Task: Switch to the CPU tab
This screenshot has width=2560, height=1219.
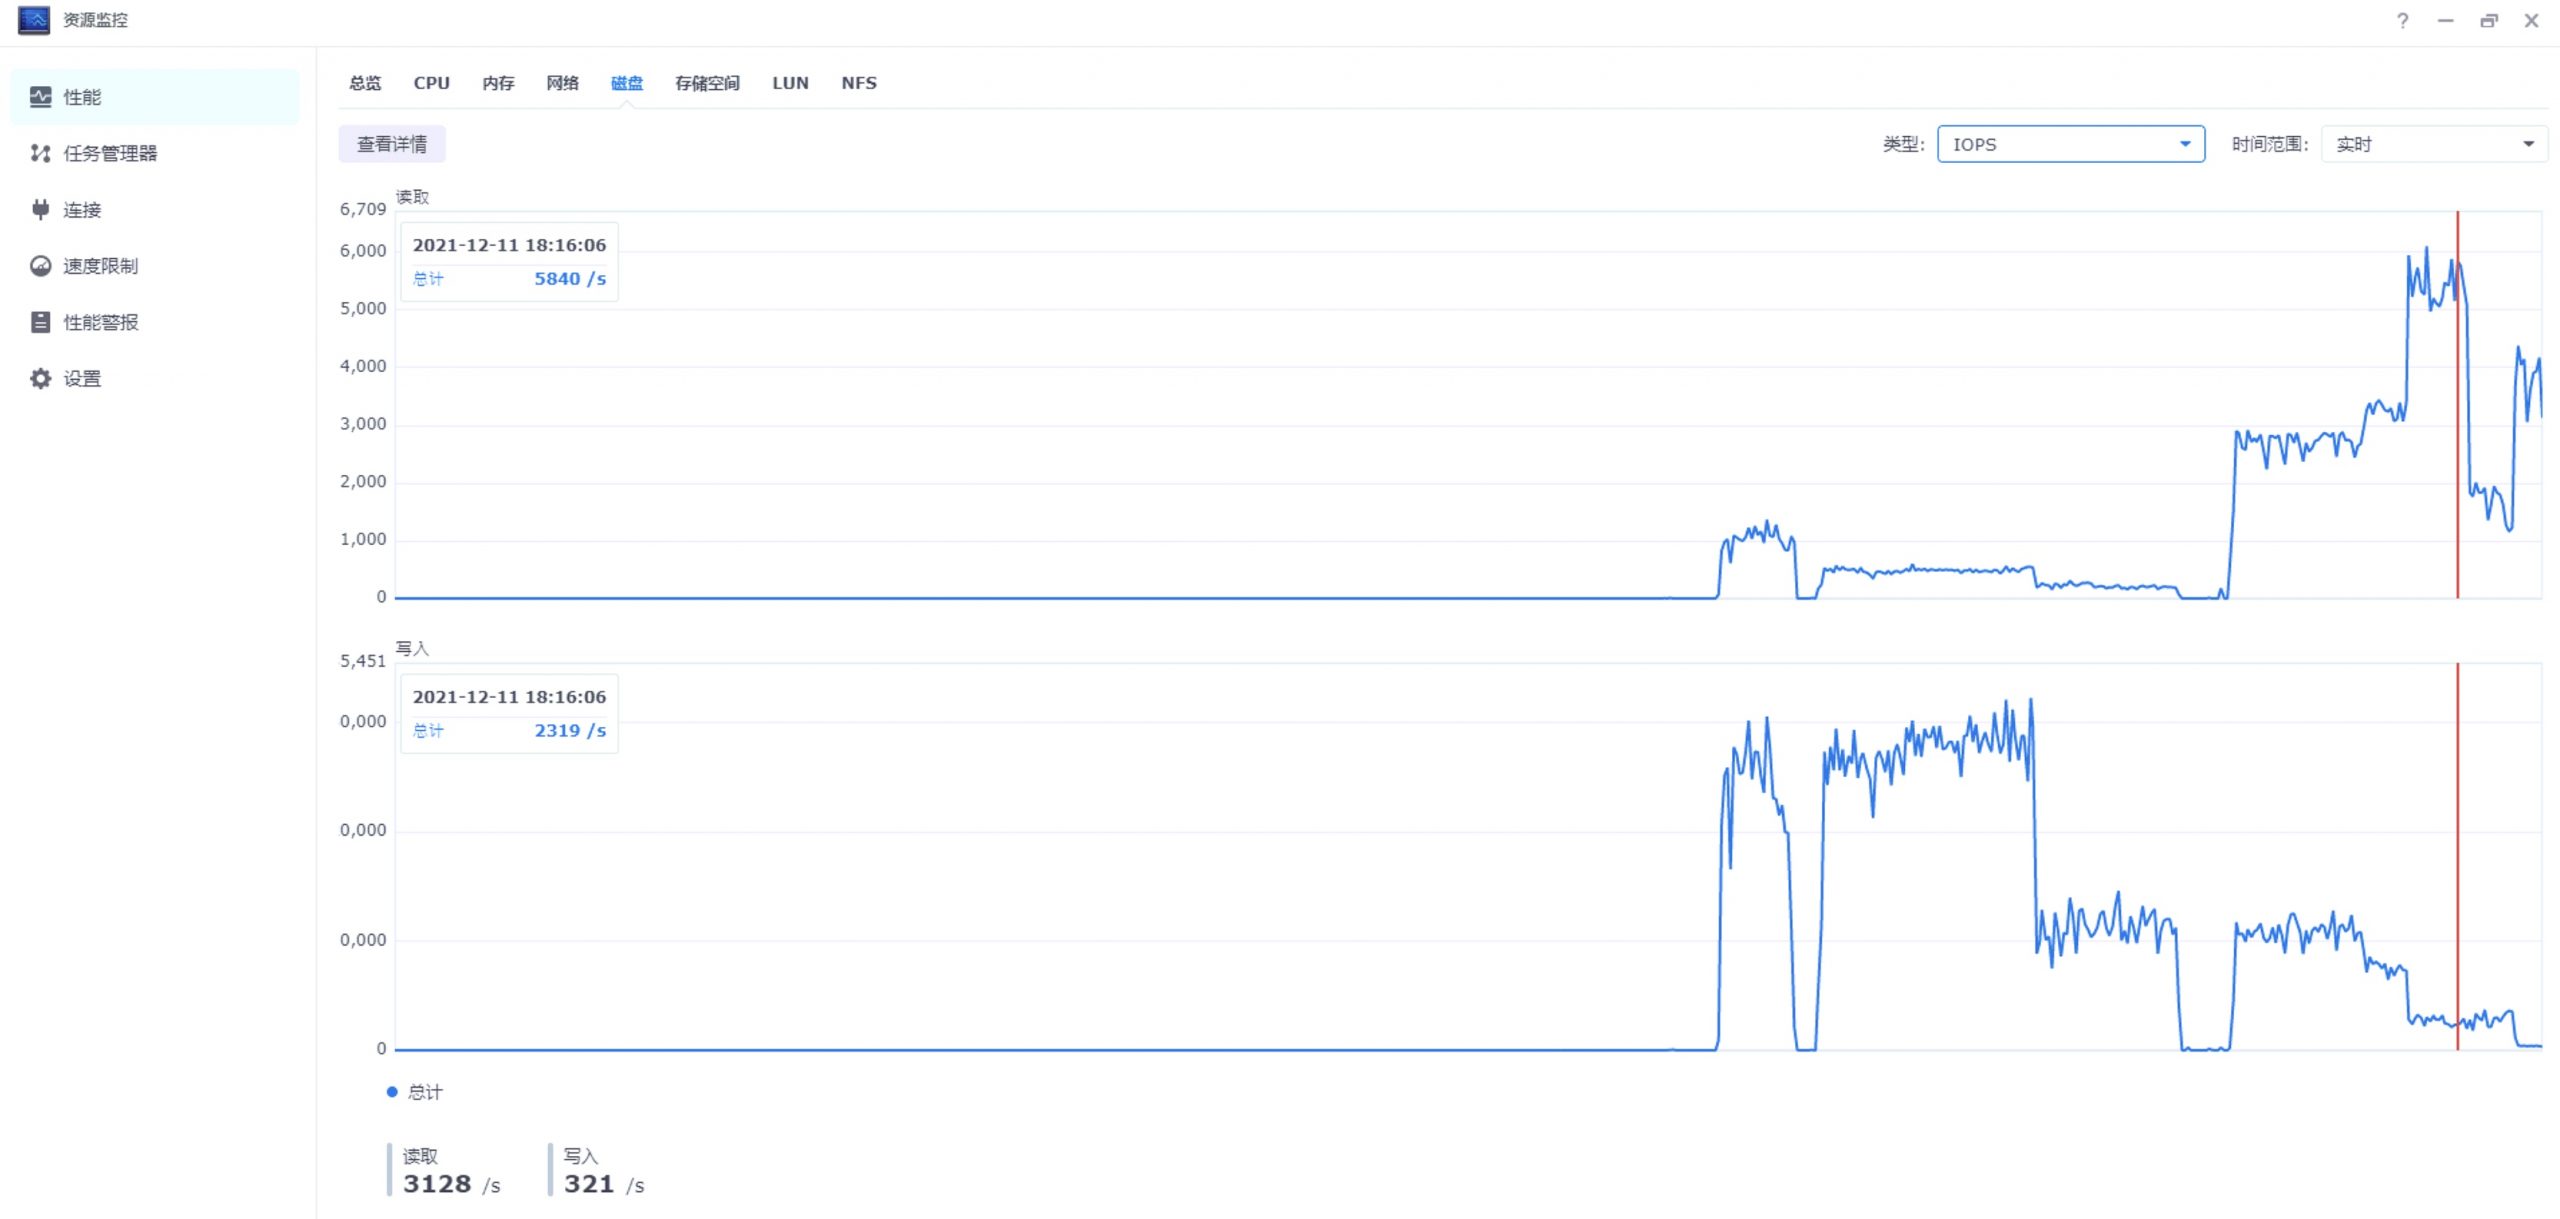Action: coord(431,83)
